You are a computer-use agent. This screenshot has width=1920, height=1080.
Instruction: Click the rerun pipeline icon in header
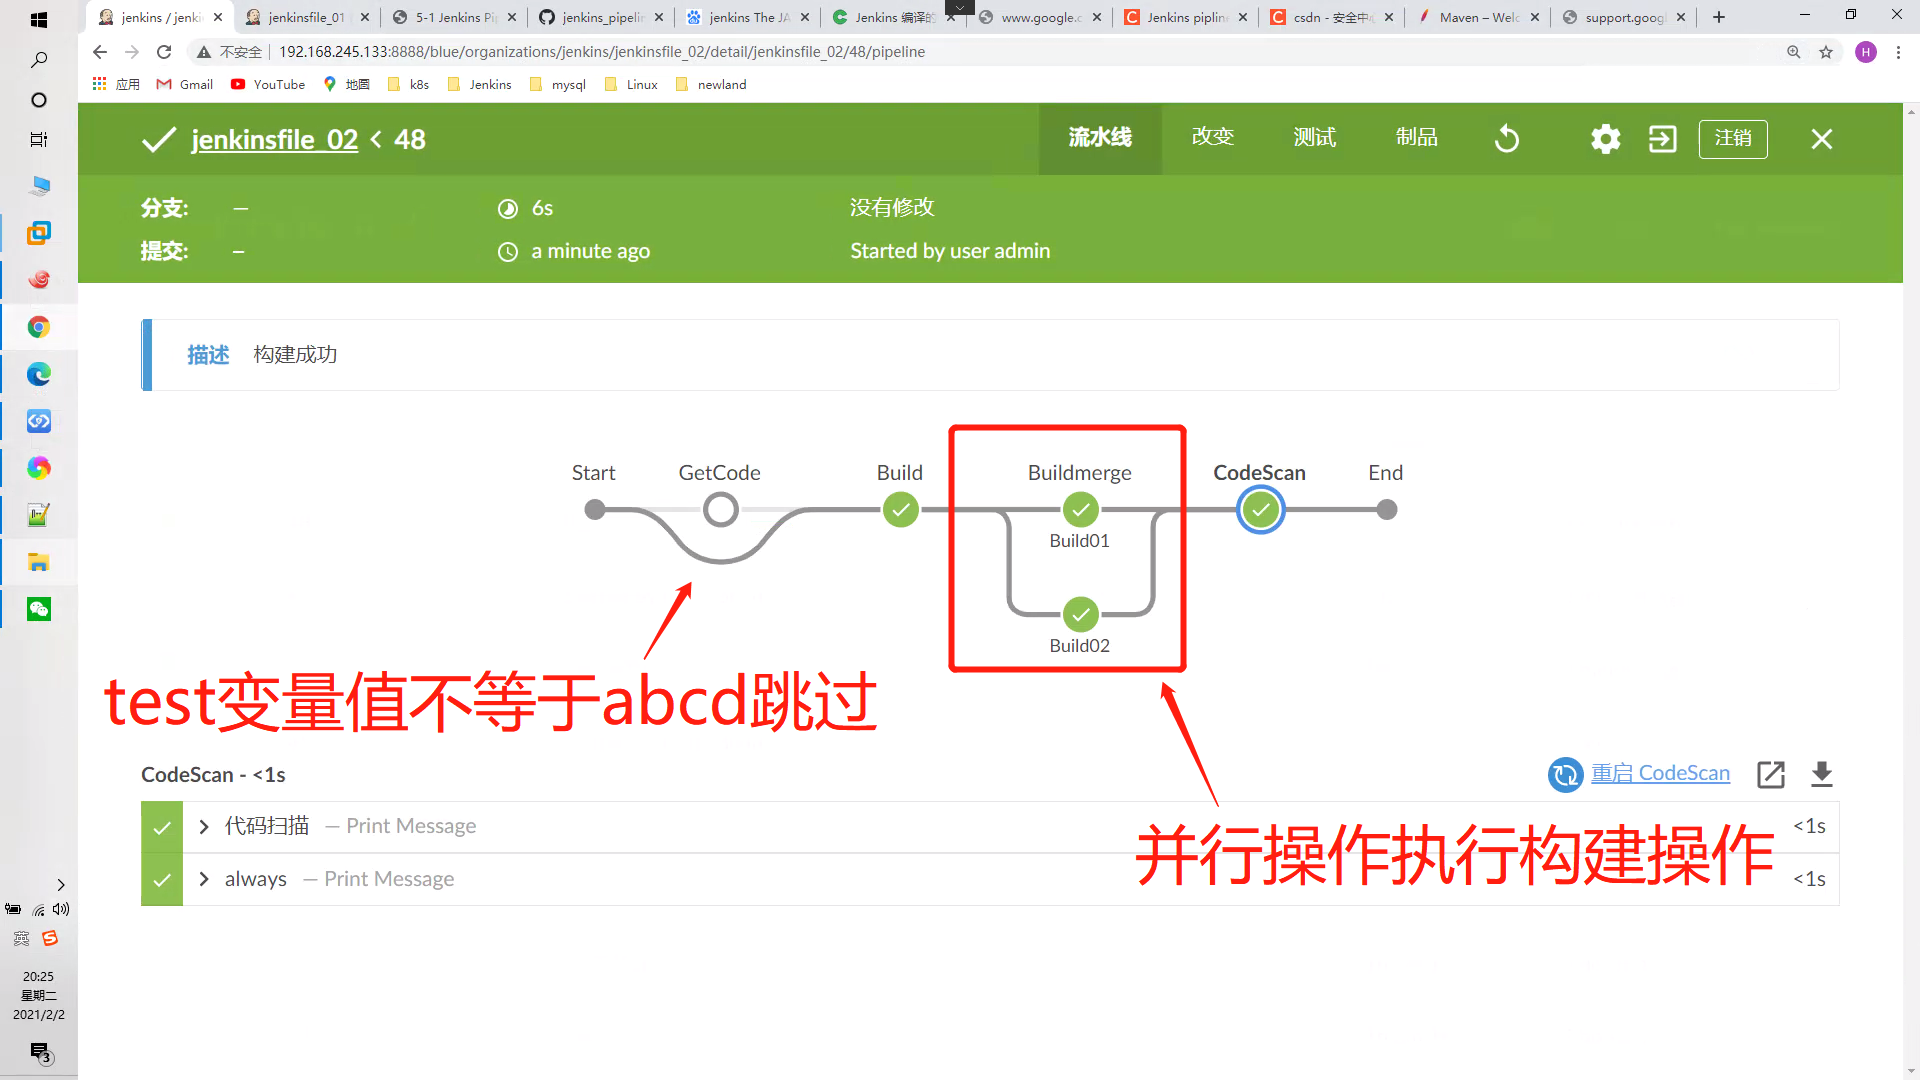click(1507, 139)
